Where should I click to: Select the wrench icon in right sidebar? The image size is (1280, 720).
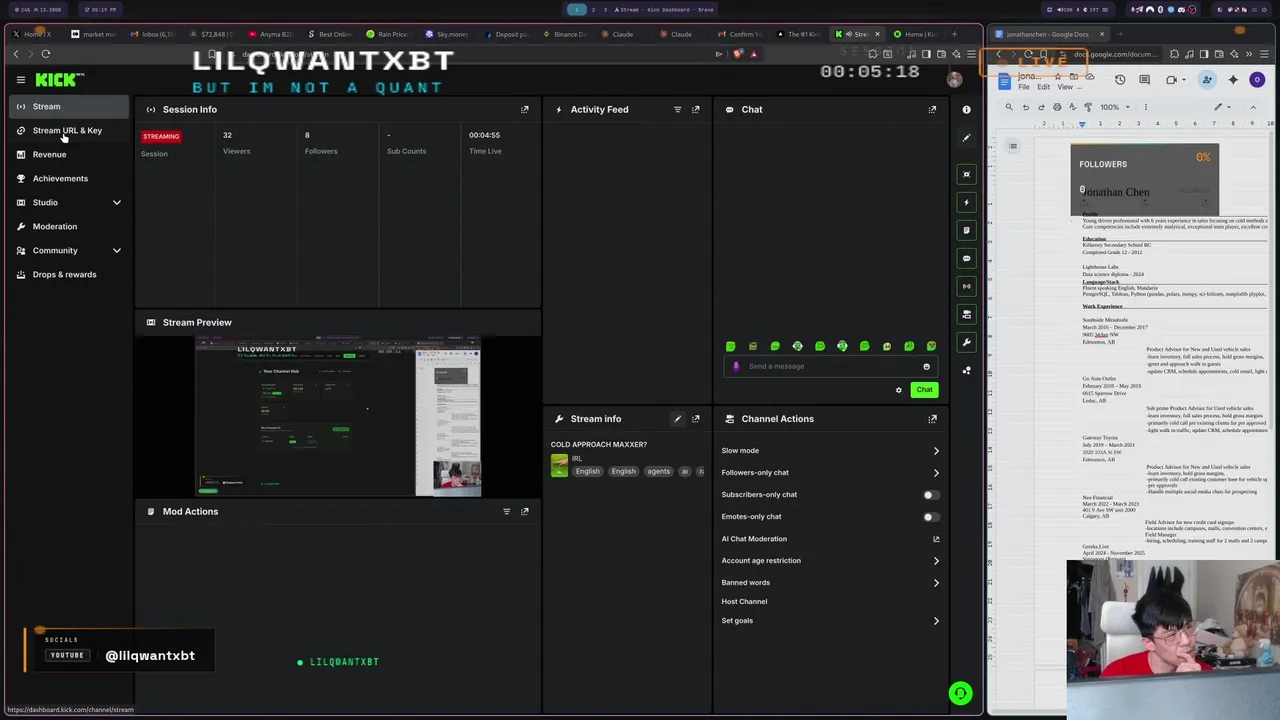(x=966, y=342)
